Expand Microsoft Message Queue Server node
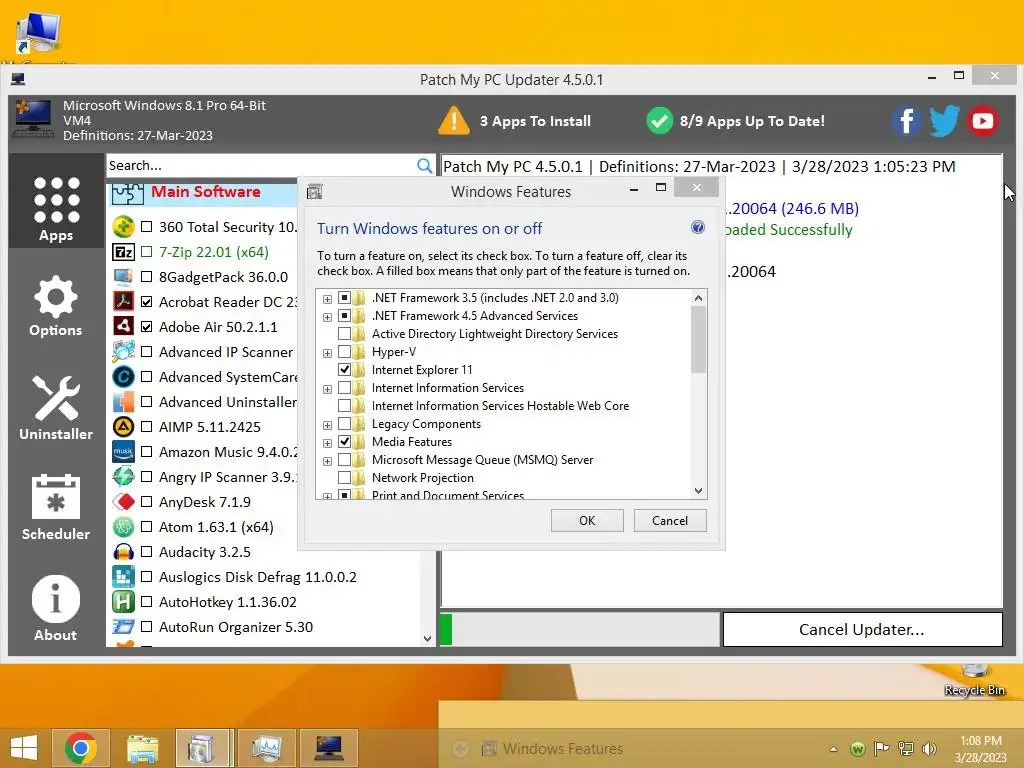The width and height of the screenshot is (1024, 768). [x=327, y=460]
